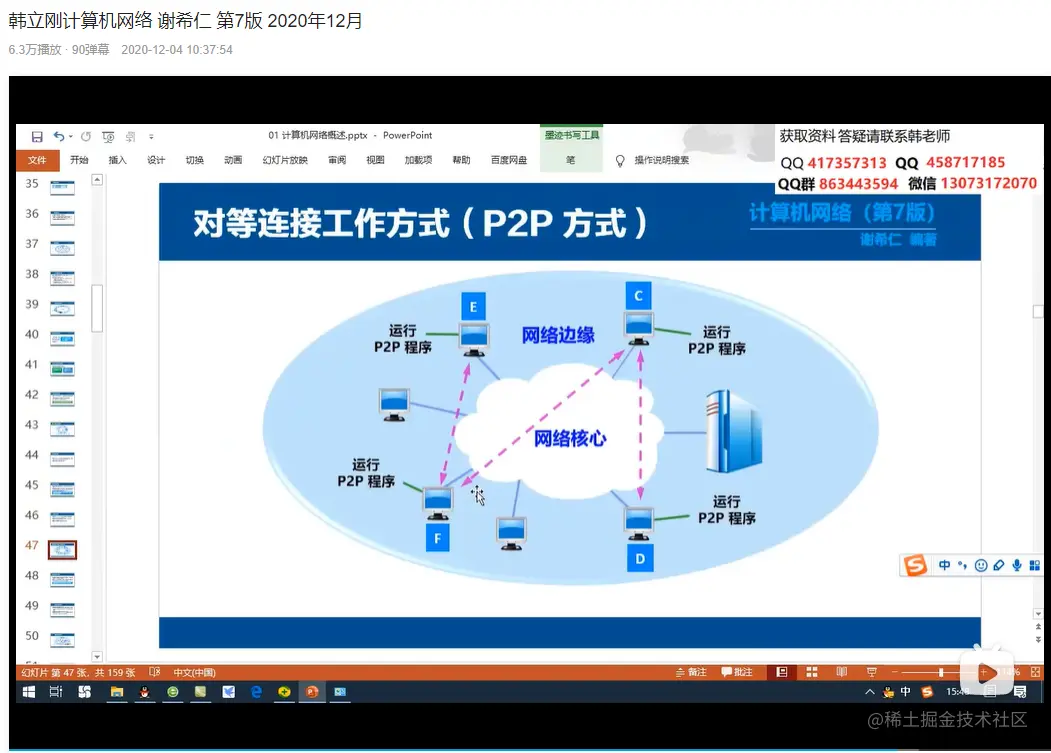Select slide 38 thumbnail

point(62,278)
